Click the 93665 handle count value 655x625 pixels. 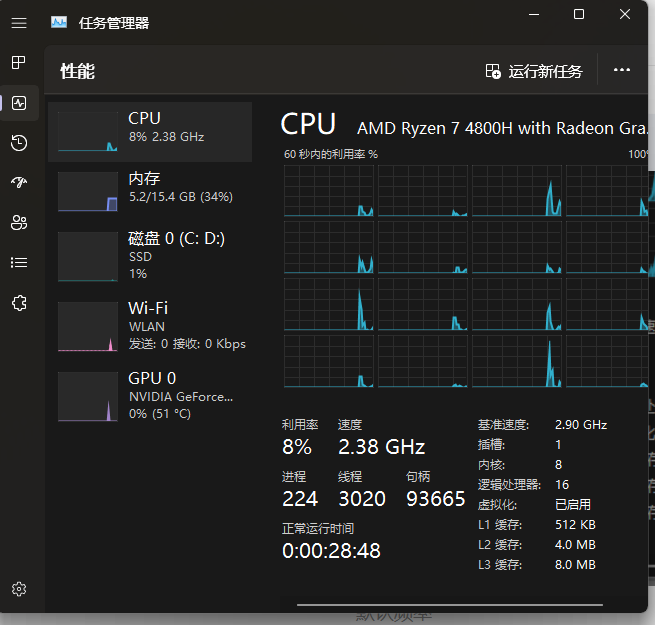435,499
